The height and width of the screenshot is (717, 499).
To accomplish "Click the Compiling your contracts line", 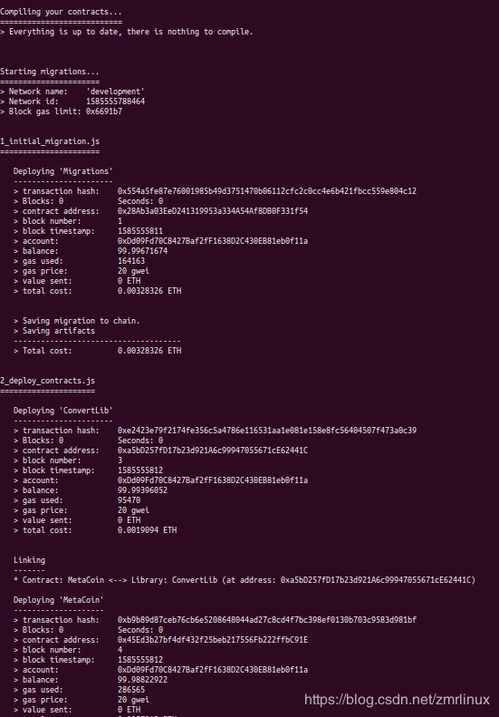I will coord(61,12).
